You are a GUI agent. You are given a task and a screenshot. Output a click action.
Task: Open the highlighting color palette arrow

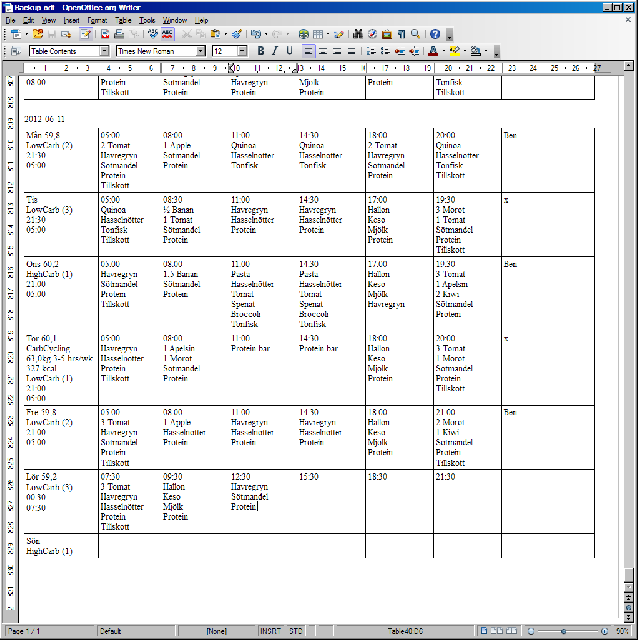click(x=465, y=51)
